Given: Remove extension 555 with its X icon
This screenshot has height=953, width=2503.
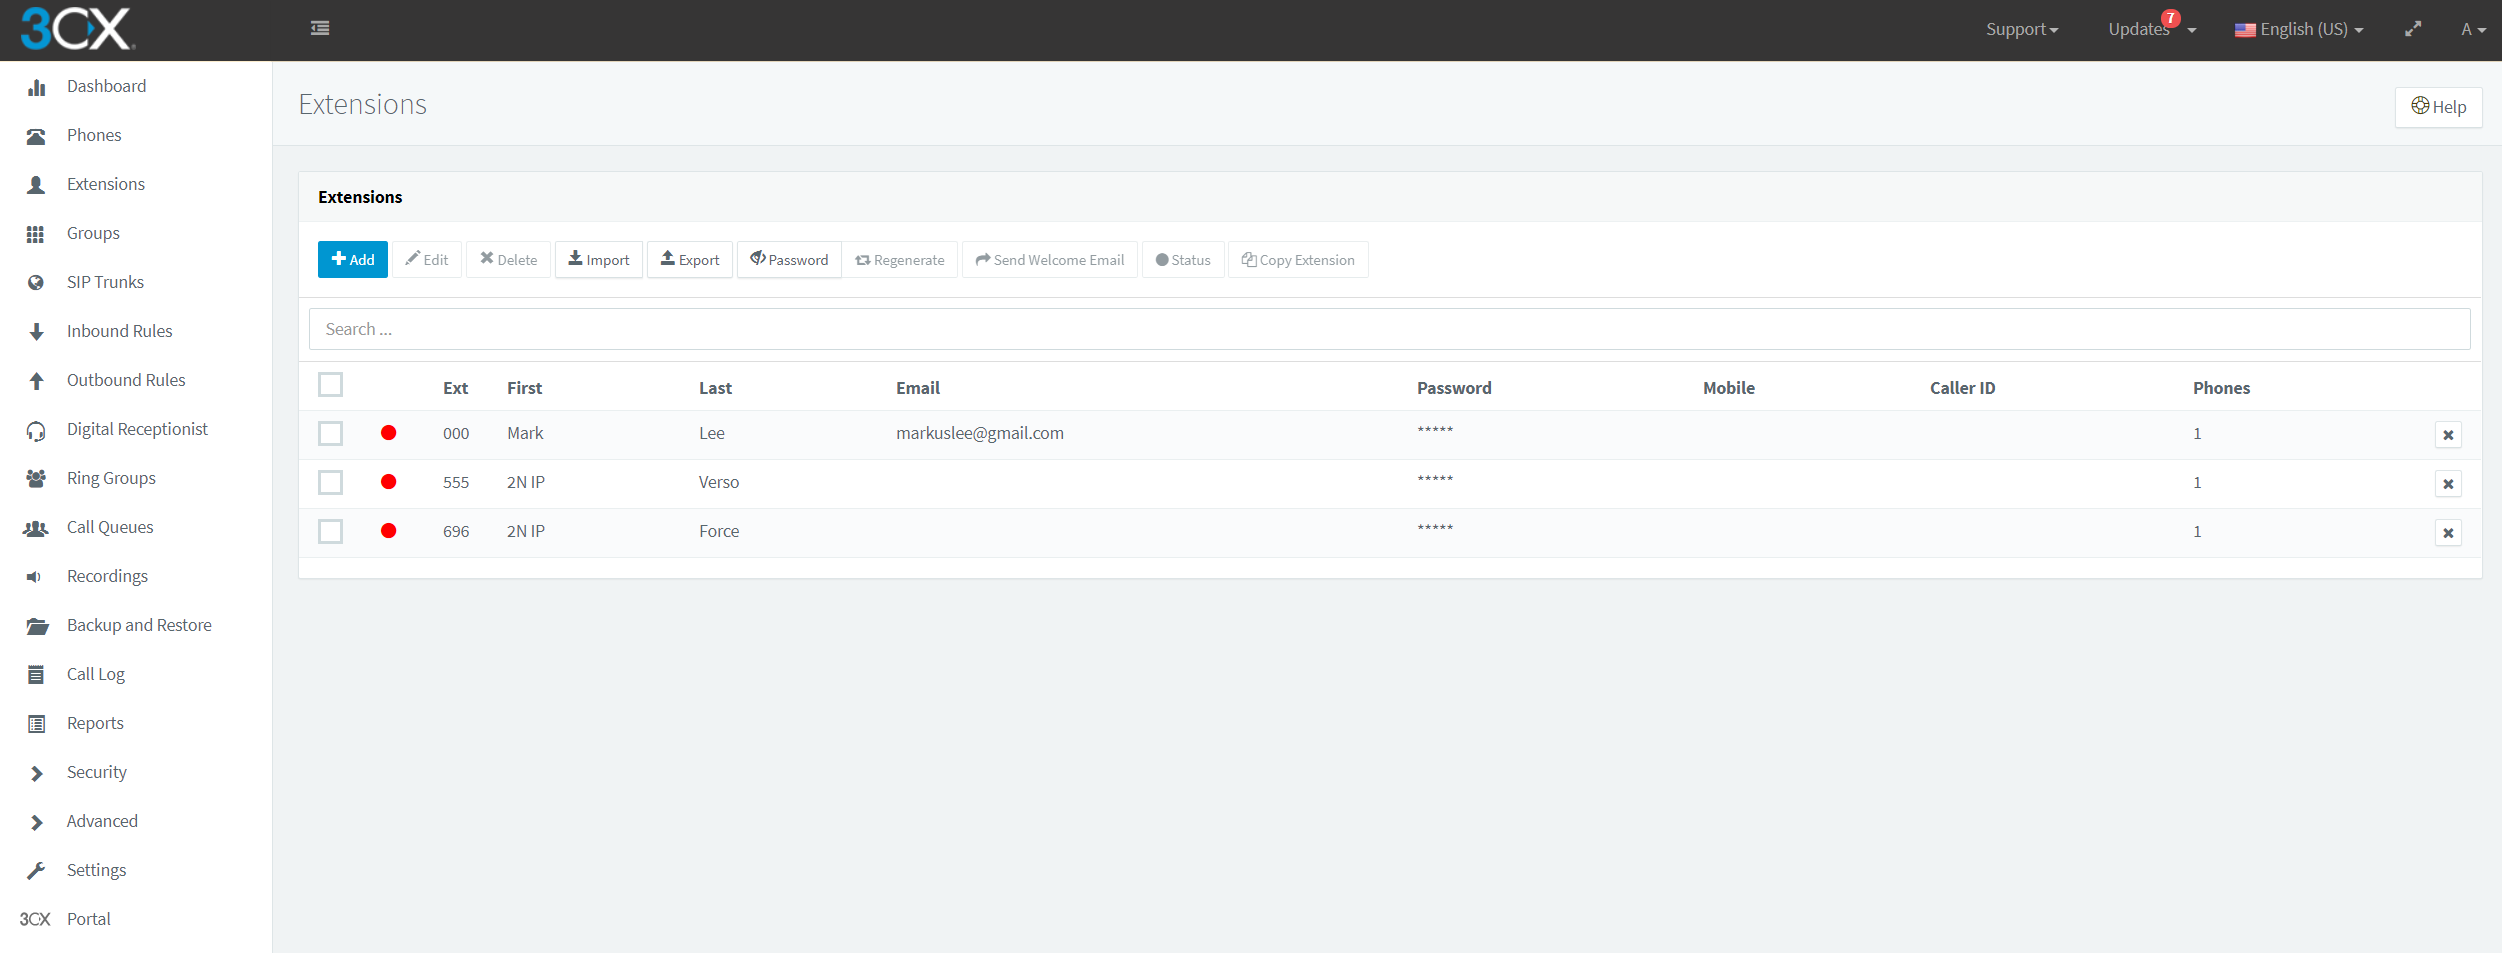Looking at the screenshot, I should click(x=2448, y=484).
